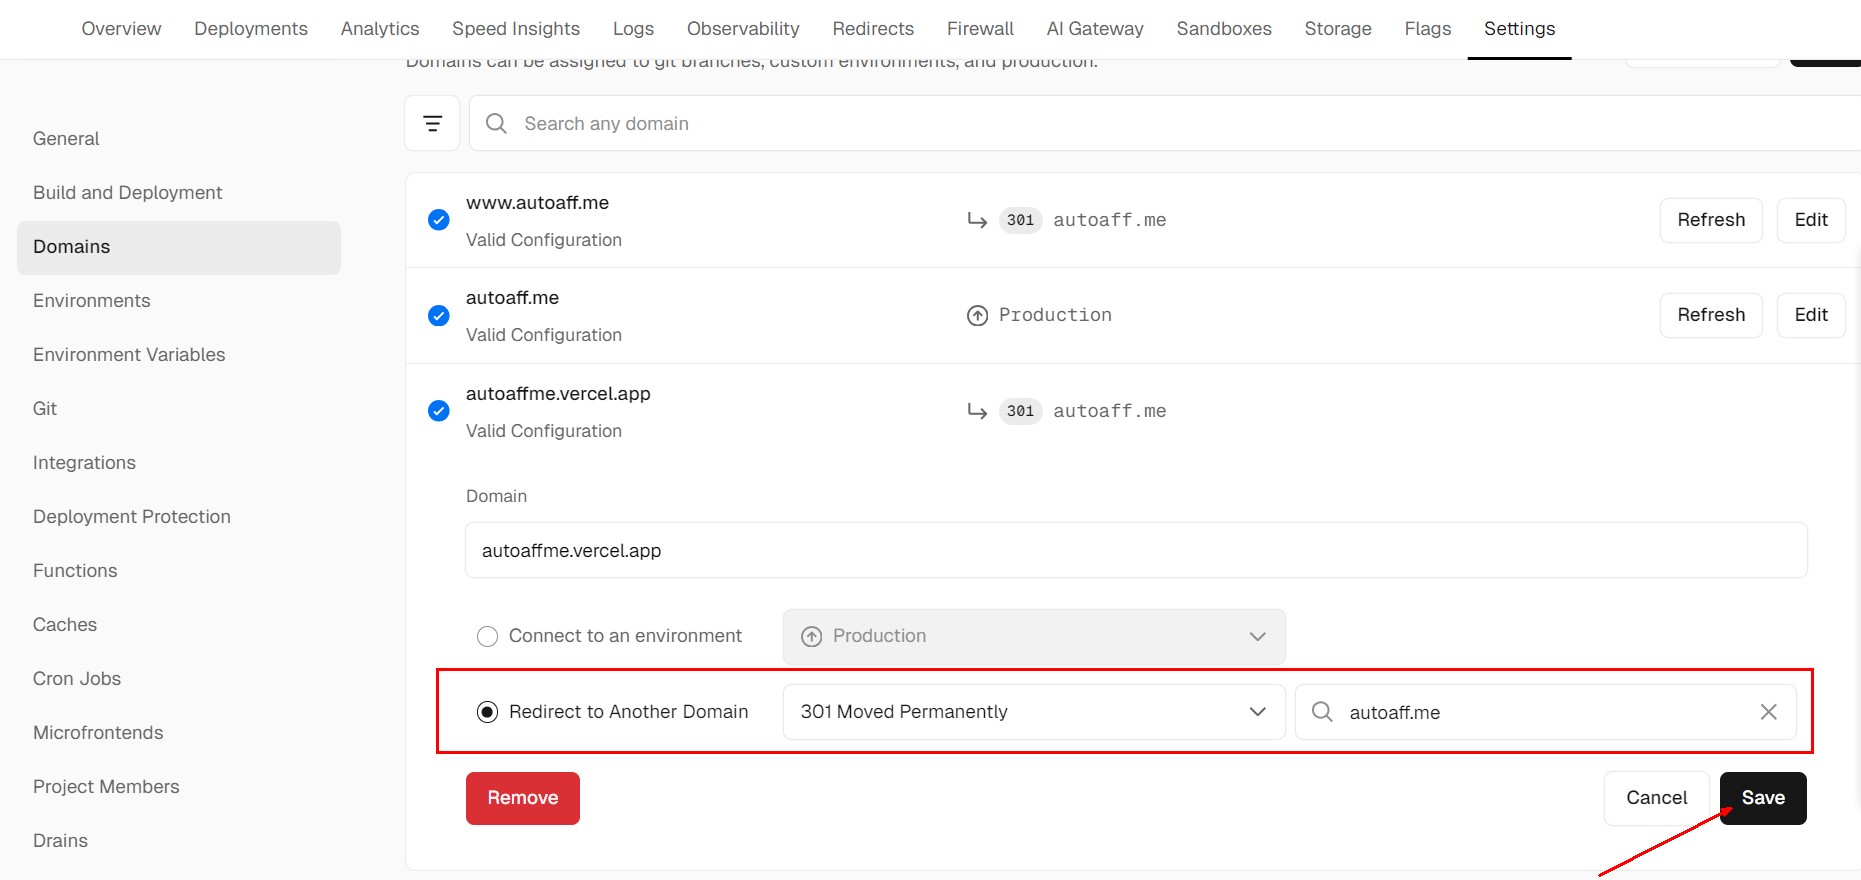Click Edit for www.autoaff.me

pos(1810,220)
